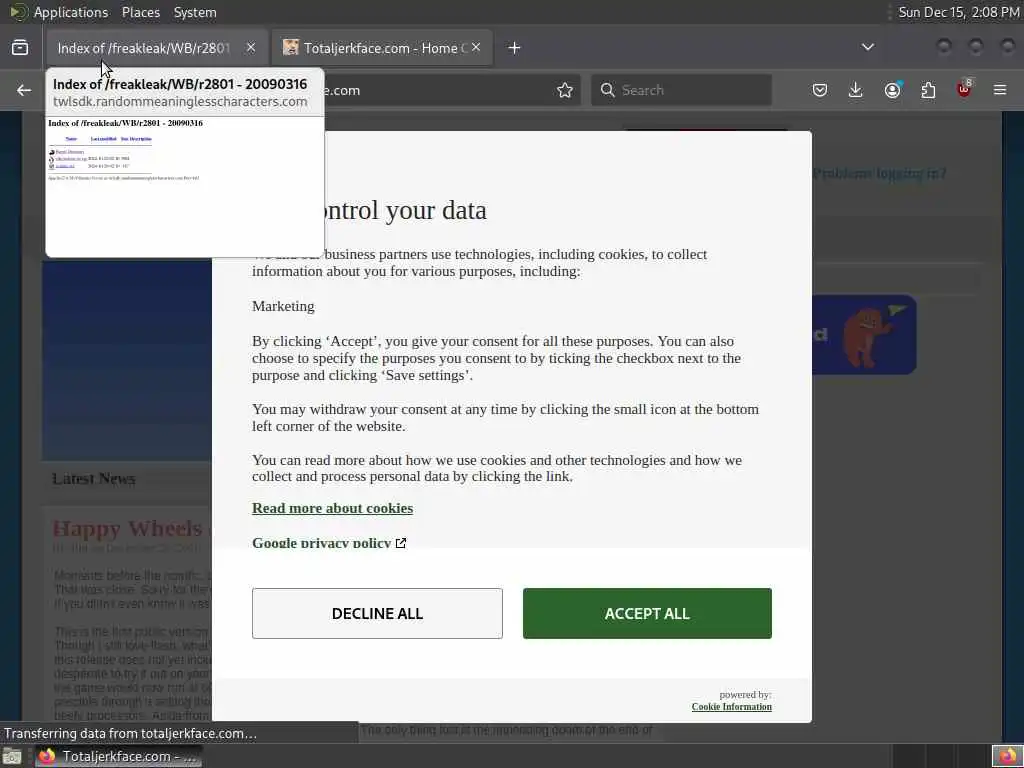Click the uBlock Origin shield icon

(964, 89)
